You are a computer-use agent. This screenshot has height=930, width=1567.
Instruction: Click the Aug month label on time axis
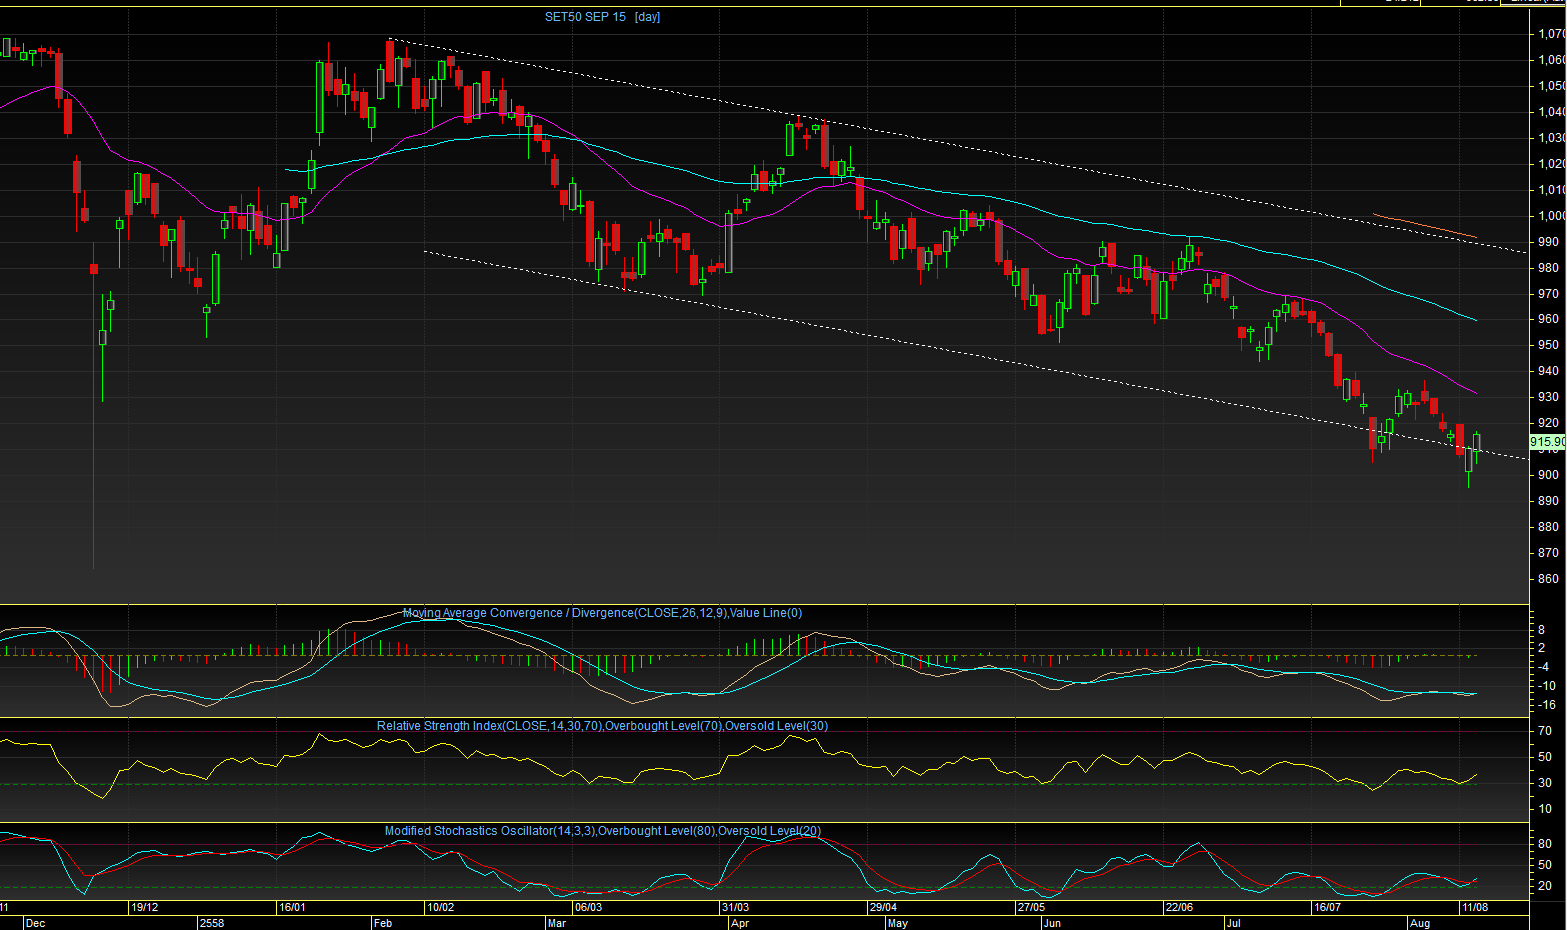pyautogui.click(x=1420, y=923)
